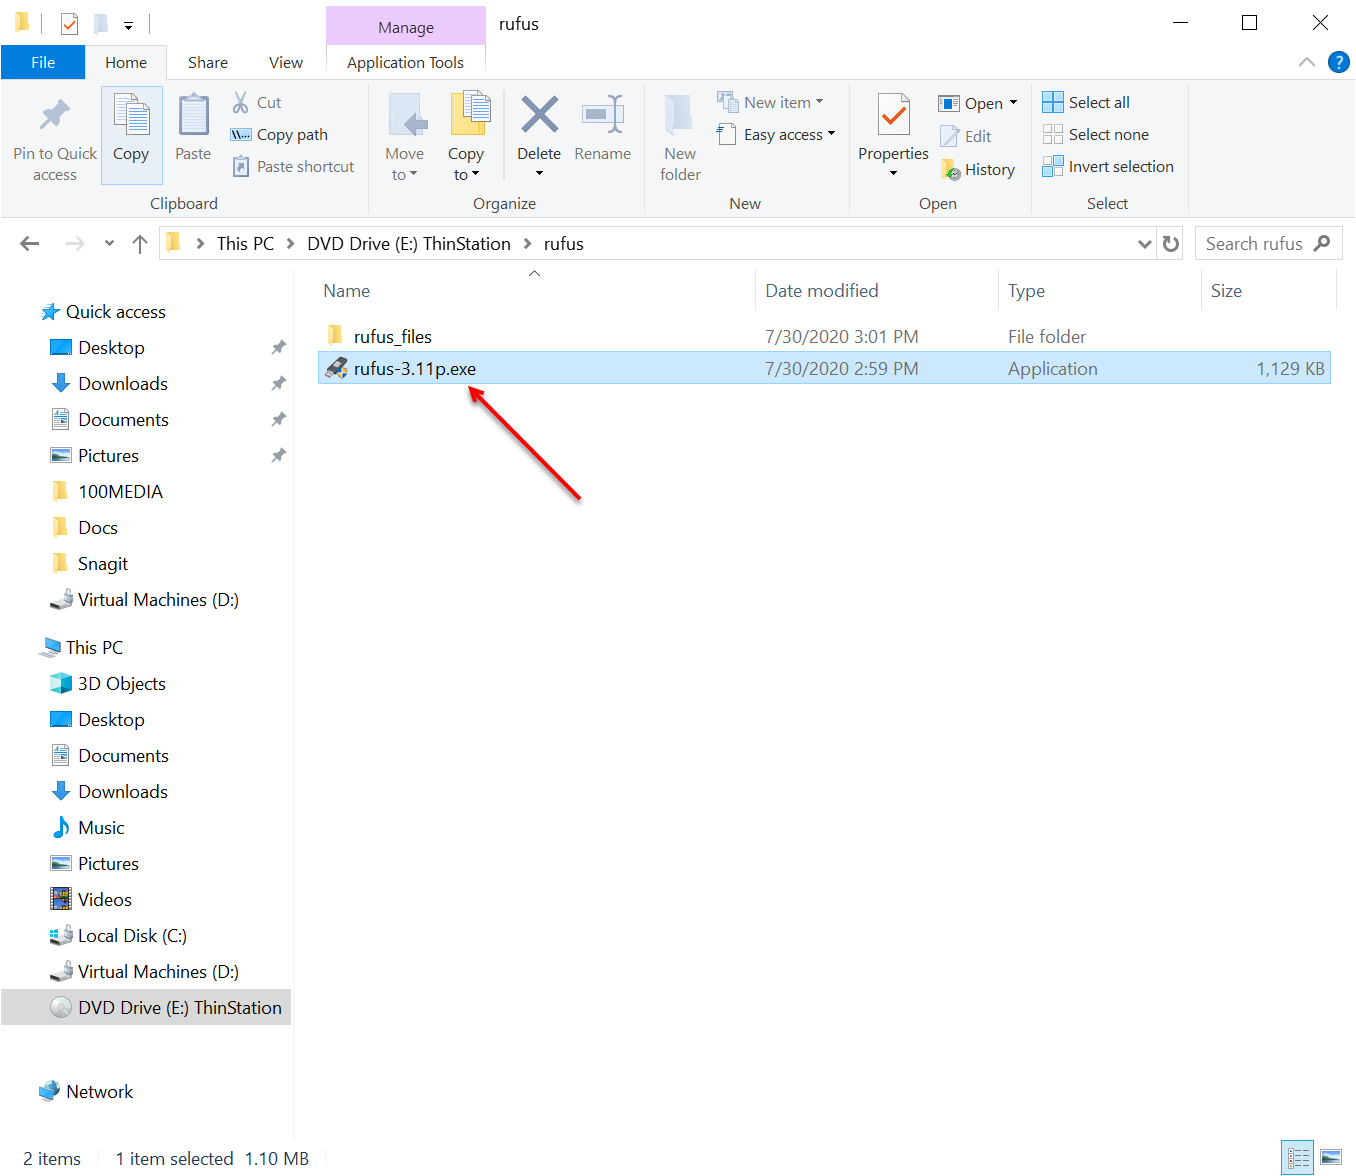Open the Customize Quick Access Toolbar dropdown
This screenshot has height=1176, width=1356.
[128, 25]
